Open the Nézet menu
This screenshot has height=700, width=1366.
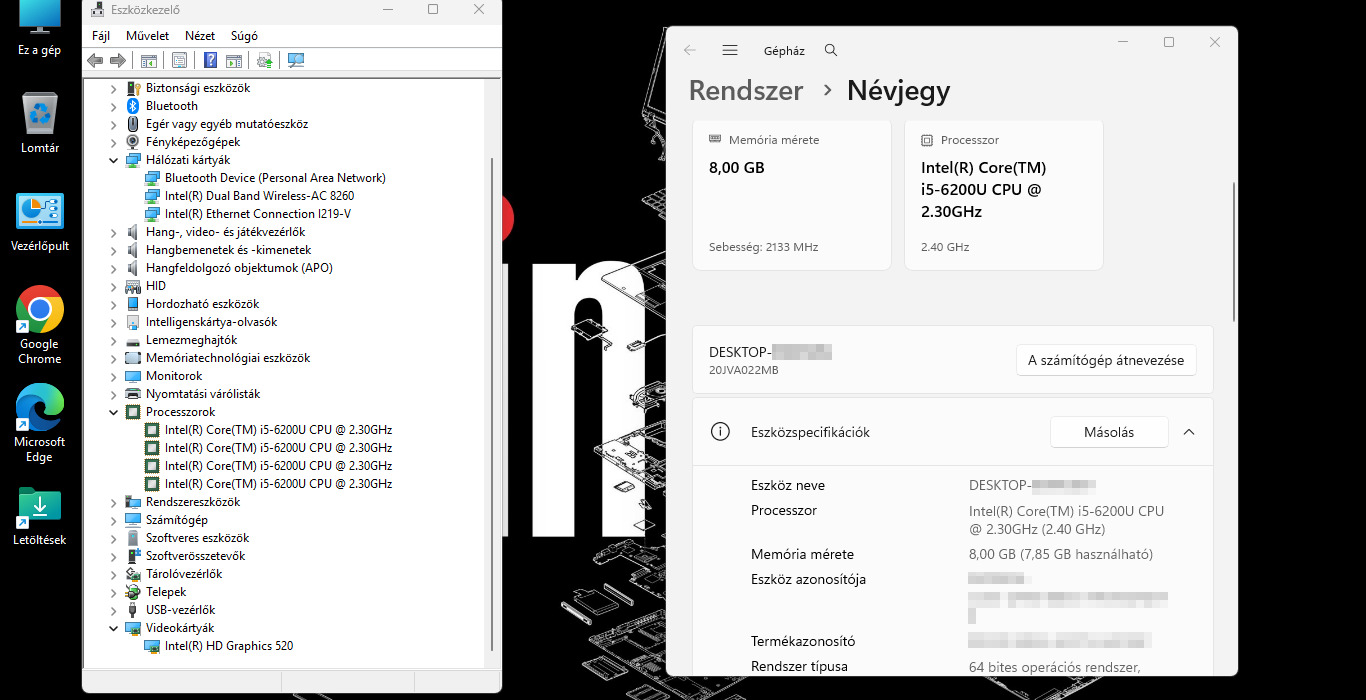(x=200, y=36)
